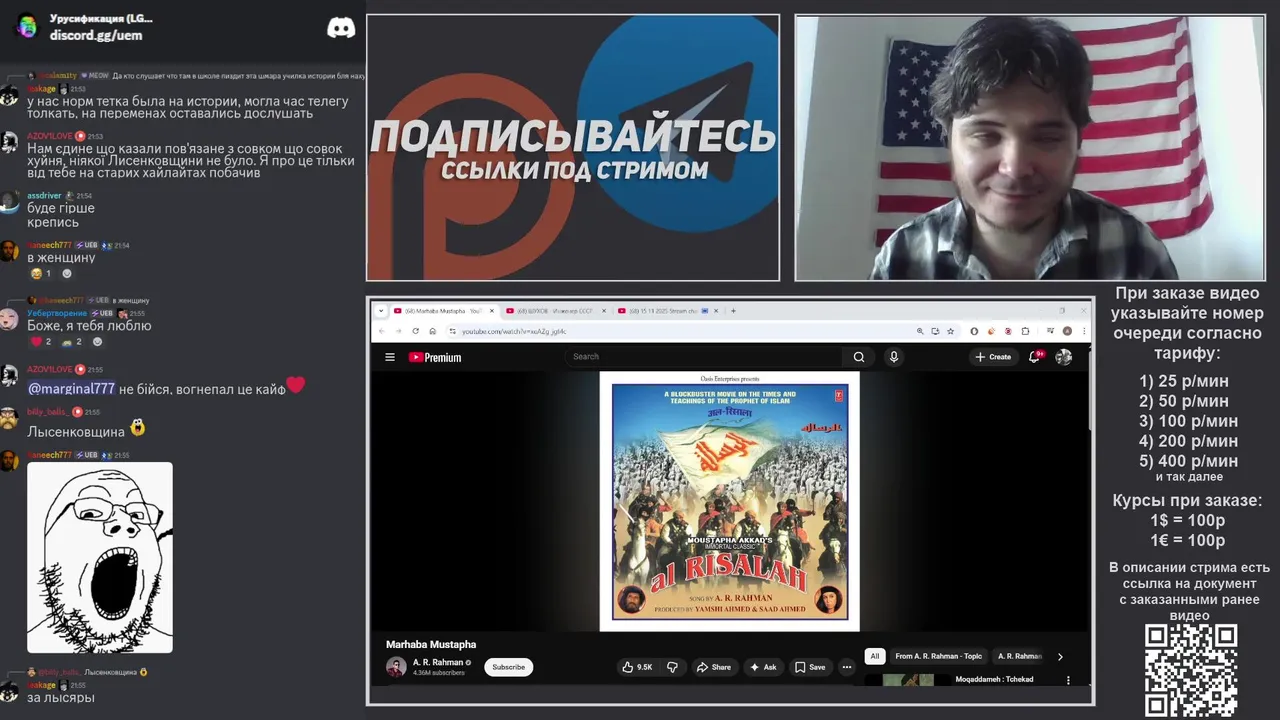Viewport: 1280px width, 720px height.
Task: Click chat username 'assdriver'
Action: (x=45, y=196)
